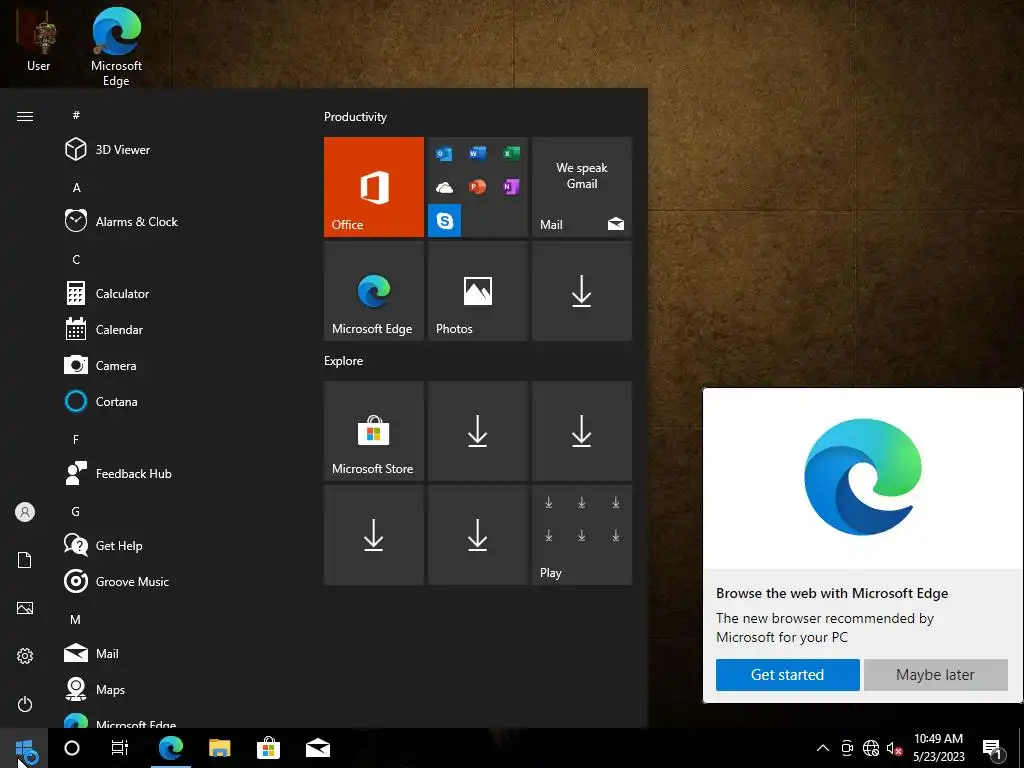
Task: Click Maybe later in Edge popup
Action: [x=935, y=675]
